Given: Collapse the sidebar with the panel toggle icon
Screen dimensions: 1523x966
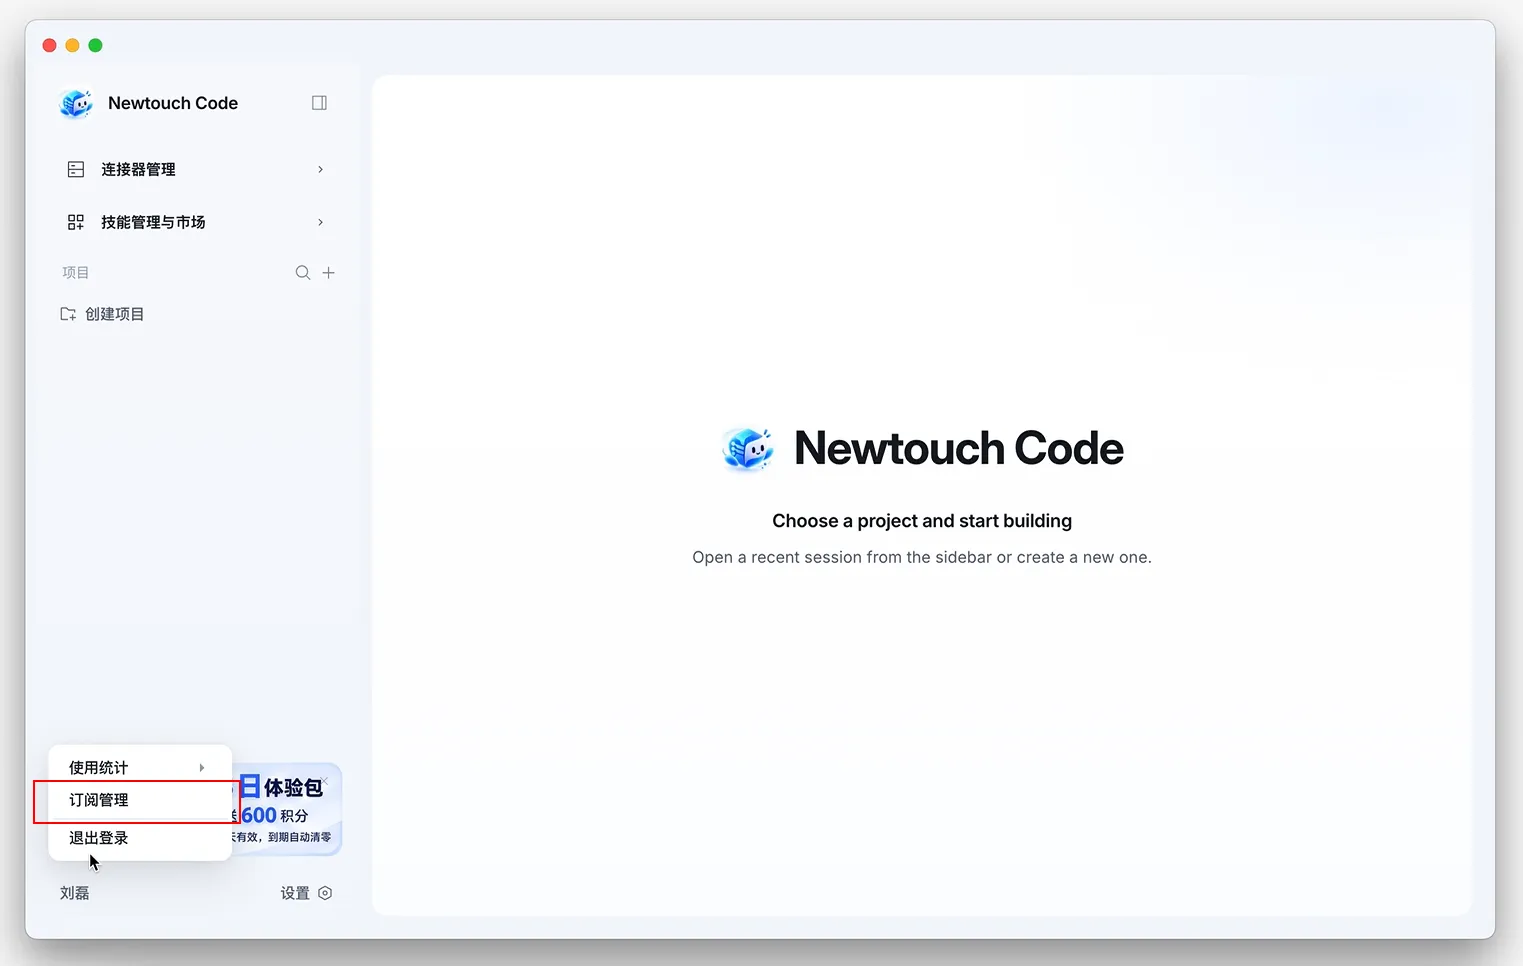Looking at the screenshot, I should [x=320, y=103].
